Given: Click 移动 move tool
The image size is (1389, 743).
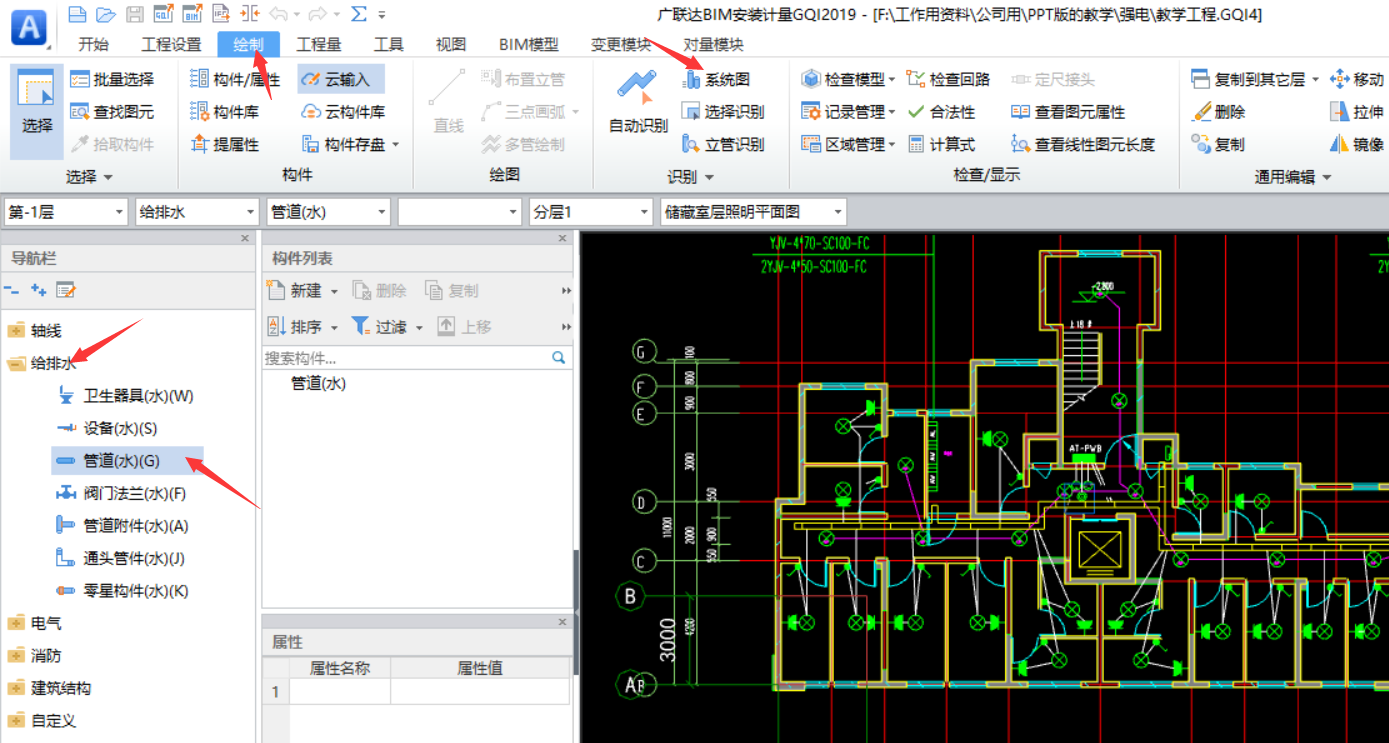Looking at the screenshot, I should coord(1357,79).
